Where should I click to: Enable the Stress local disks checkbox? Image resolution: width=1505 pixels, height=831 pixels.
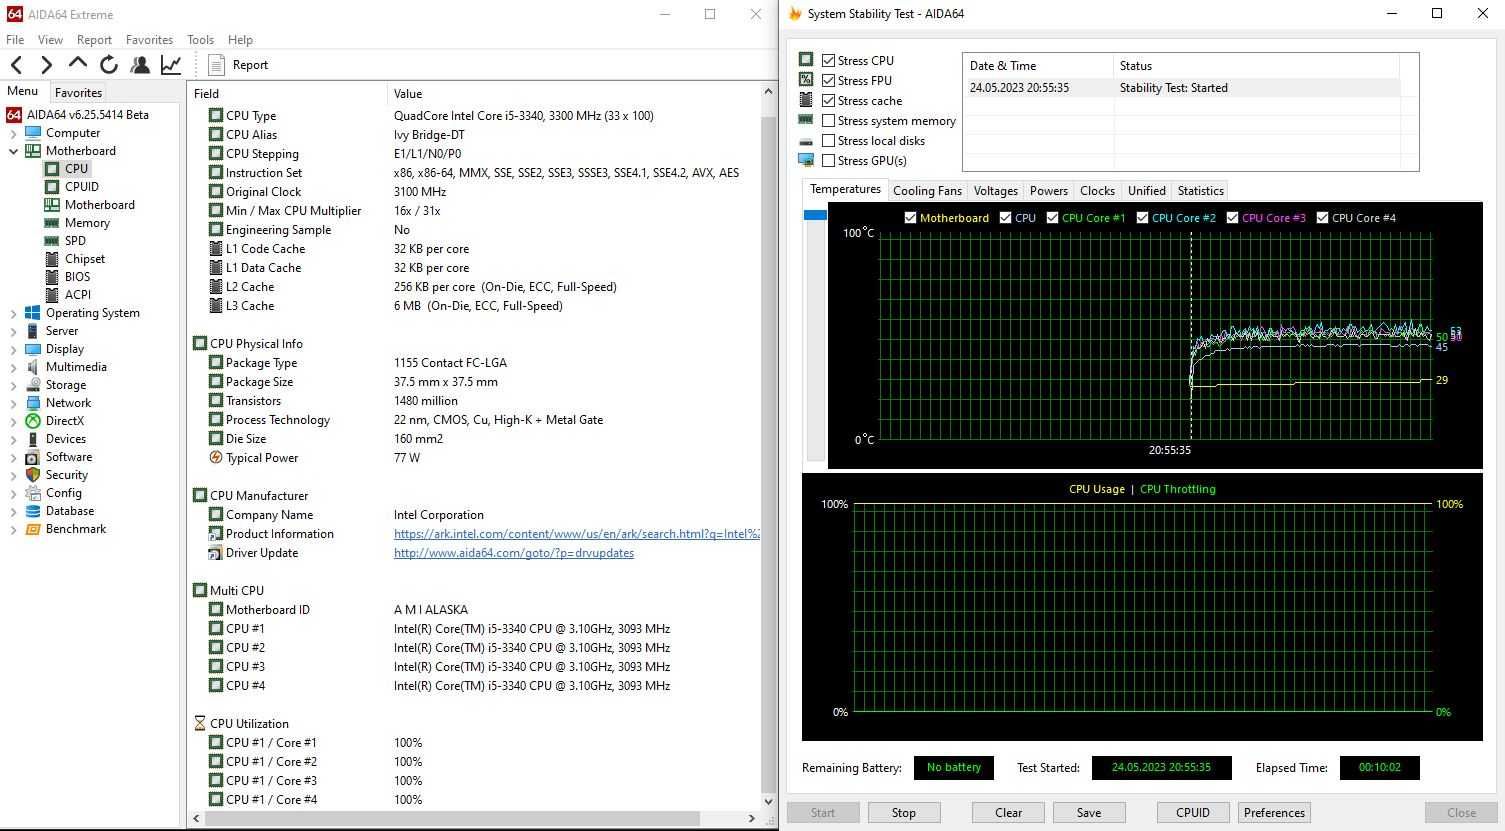(x=828, y=141)
